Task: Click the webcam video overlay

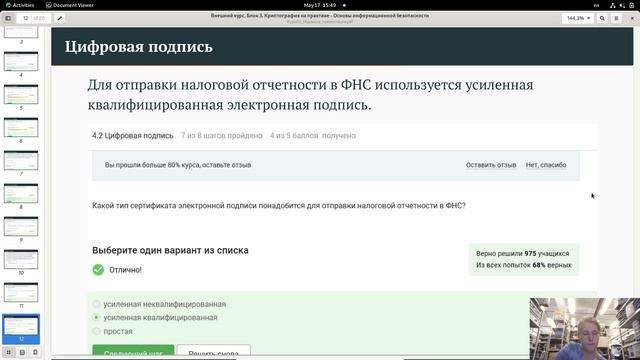Action: pos(584,329)
